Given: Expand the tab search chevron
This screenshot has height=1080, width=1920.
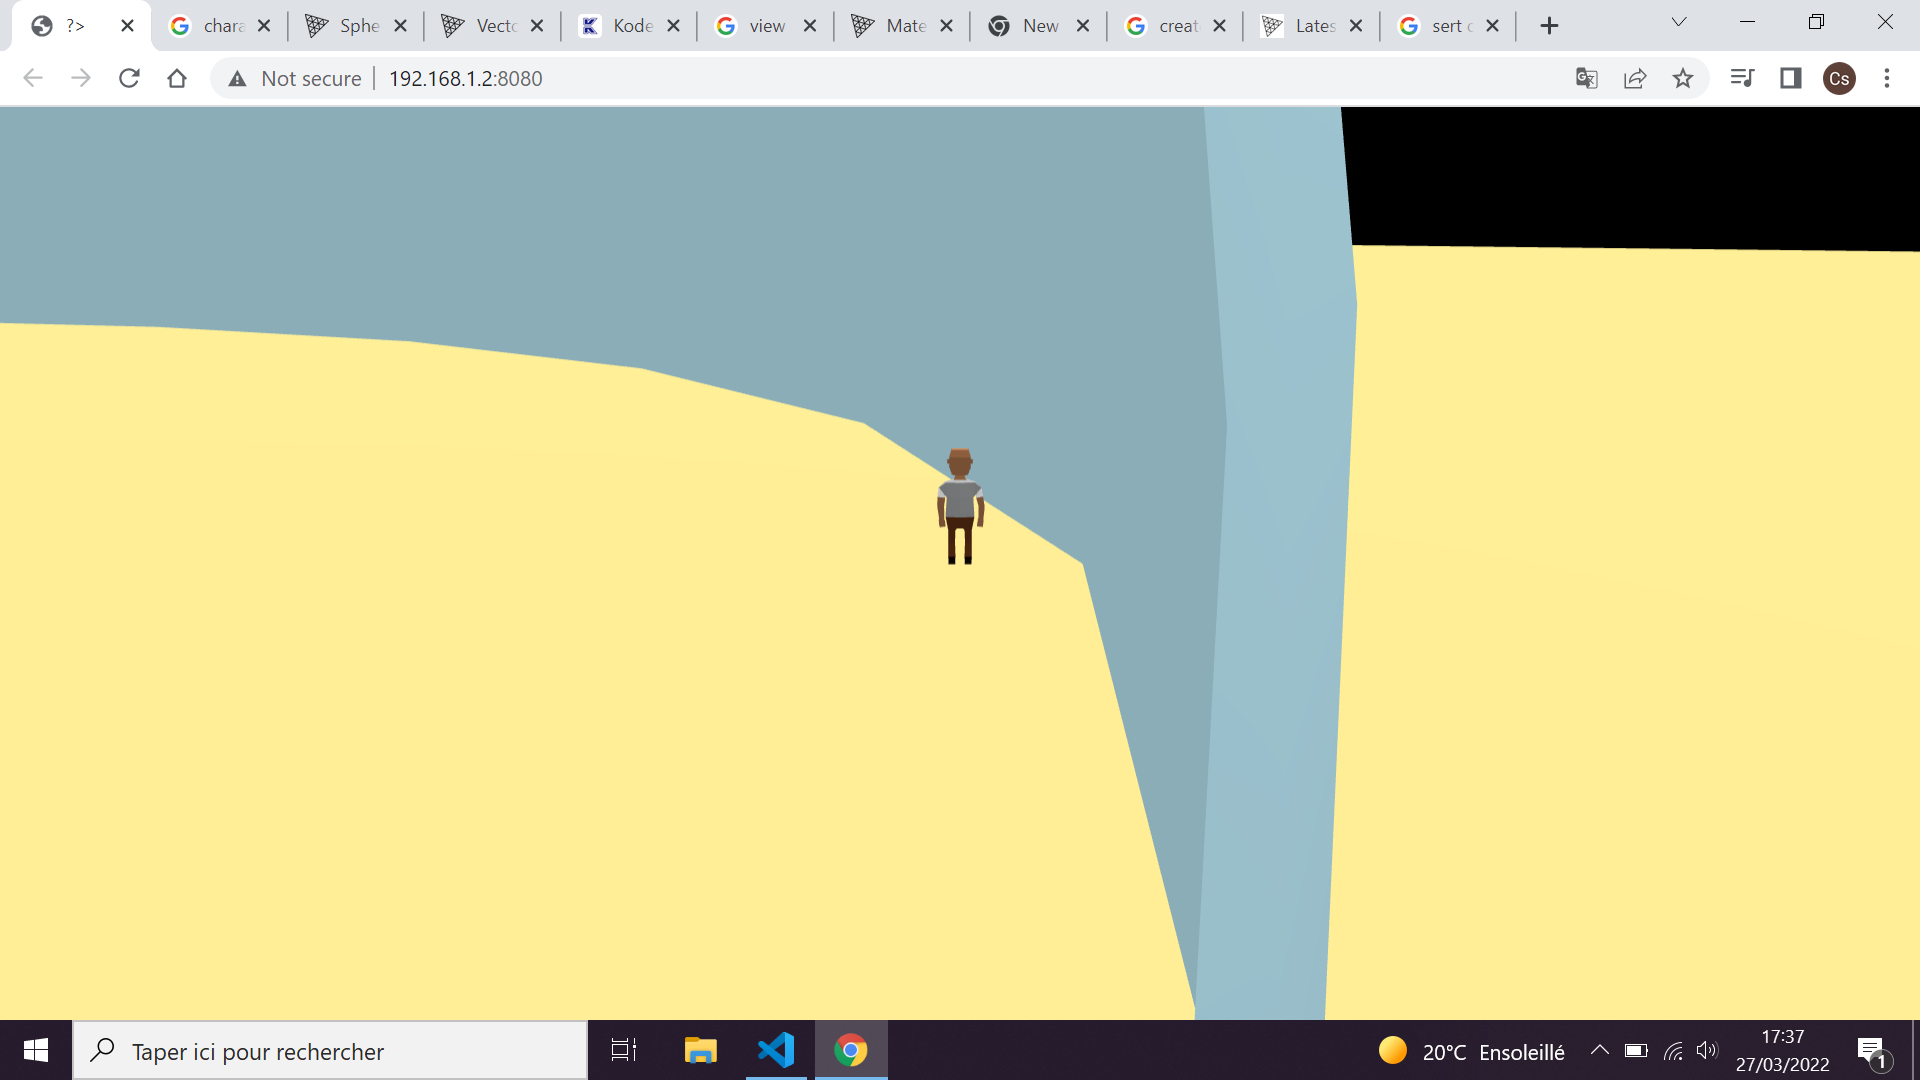Looking at the screenshot, I should tap(1679, 20).
